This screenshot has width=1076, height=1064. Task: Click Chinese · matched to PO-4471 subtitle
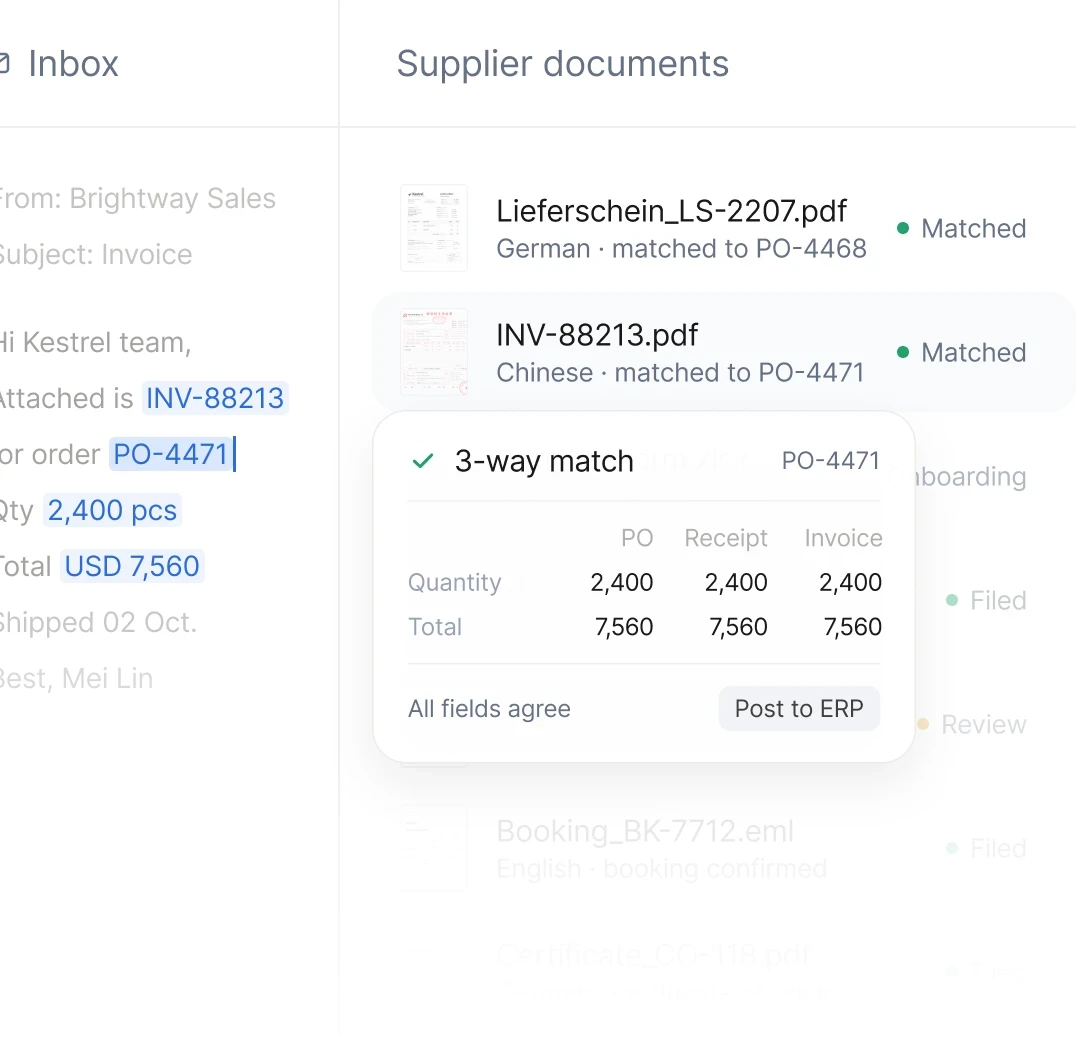680,373
